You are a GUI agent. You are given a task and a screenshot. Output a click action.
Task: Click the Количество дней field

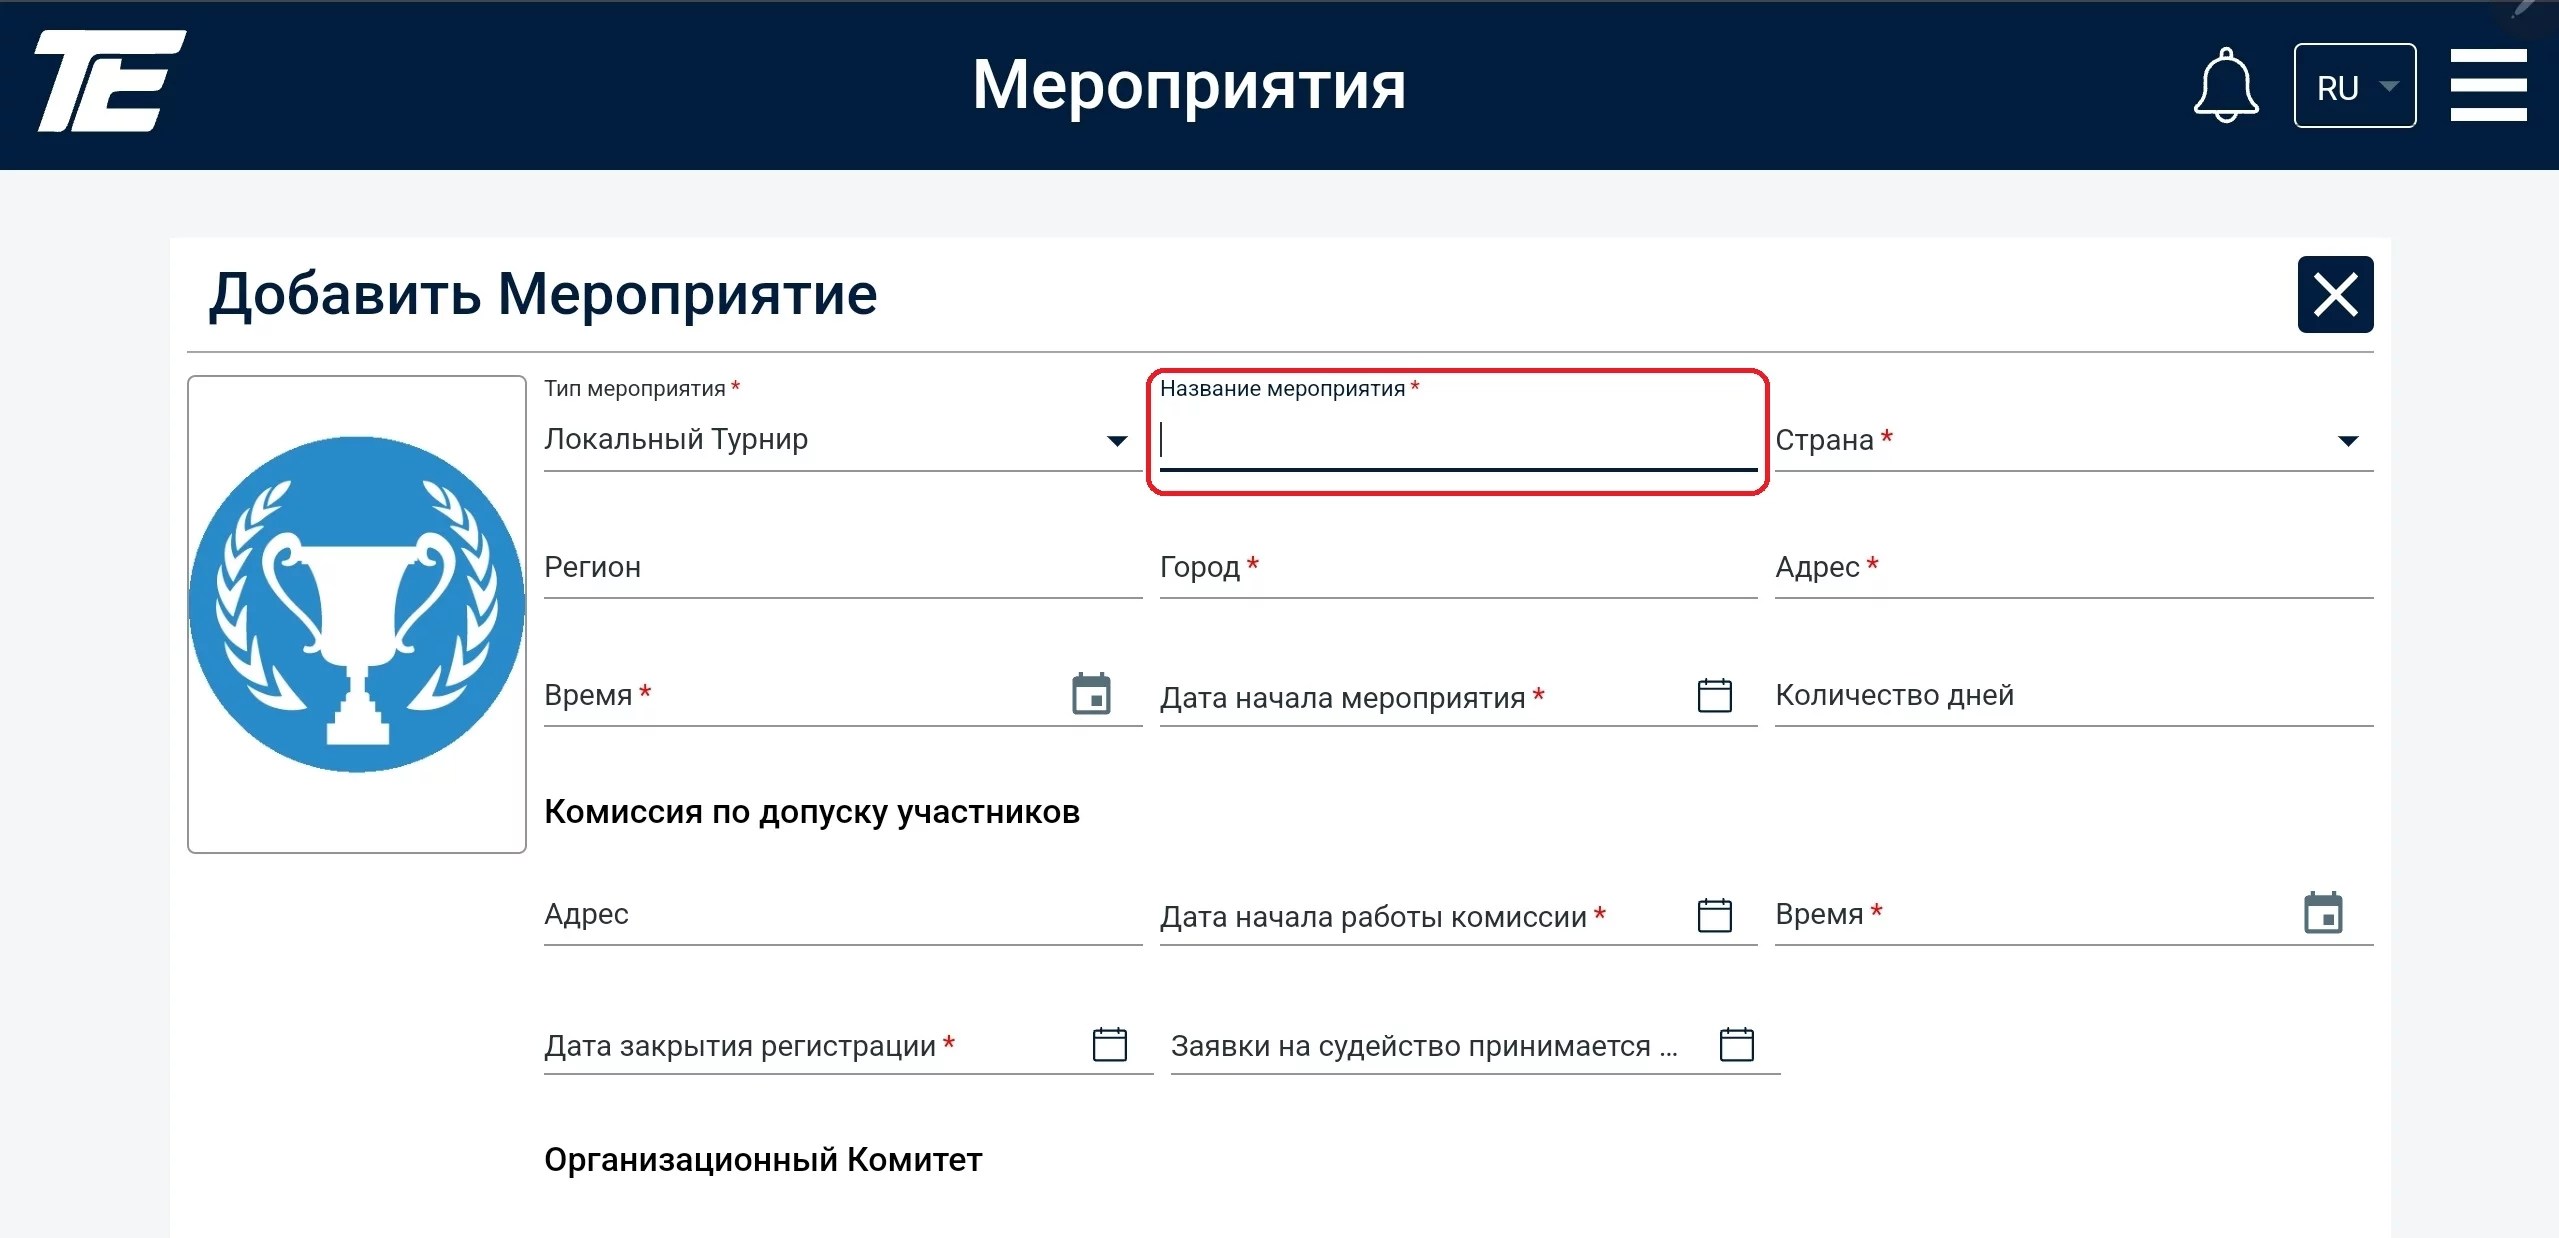2073,696
